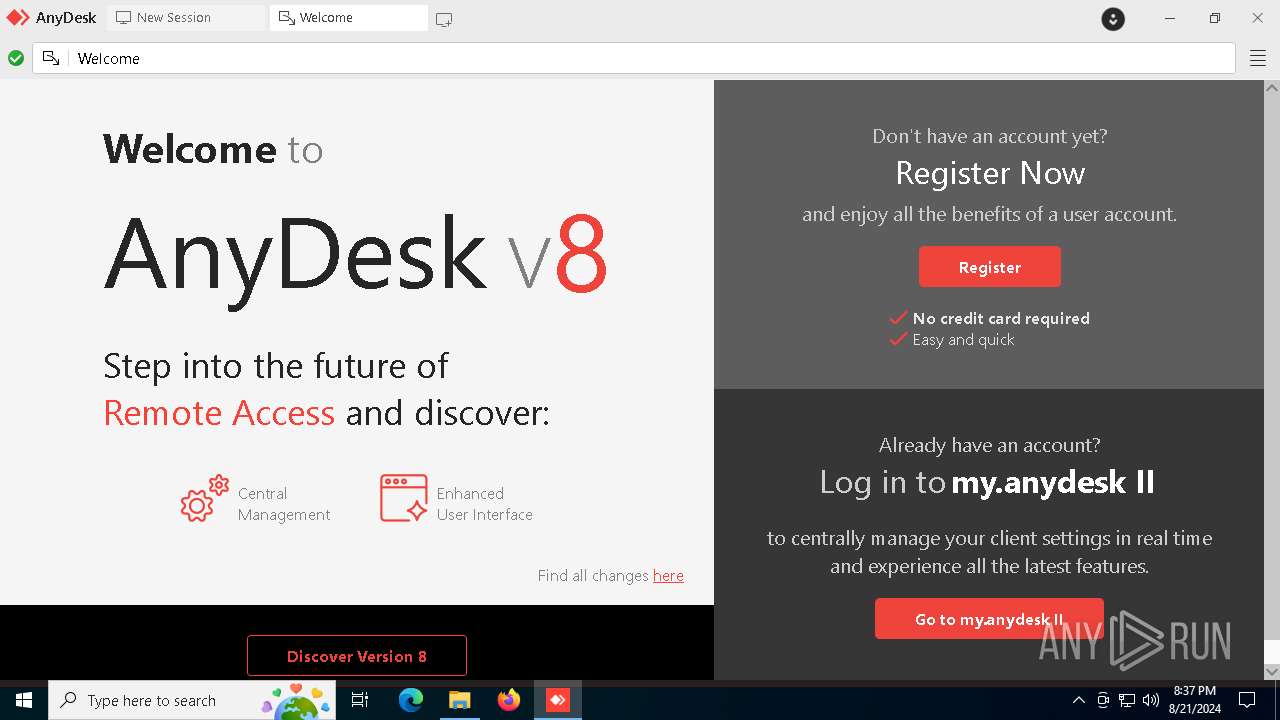Click the Central Management gear icon

[204, 499]
